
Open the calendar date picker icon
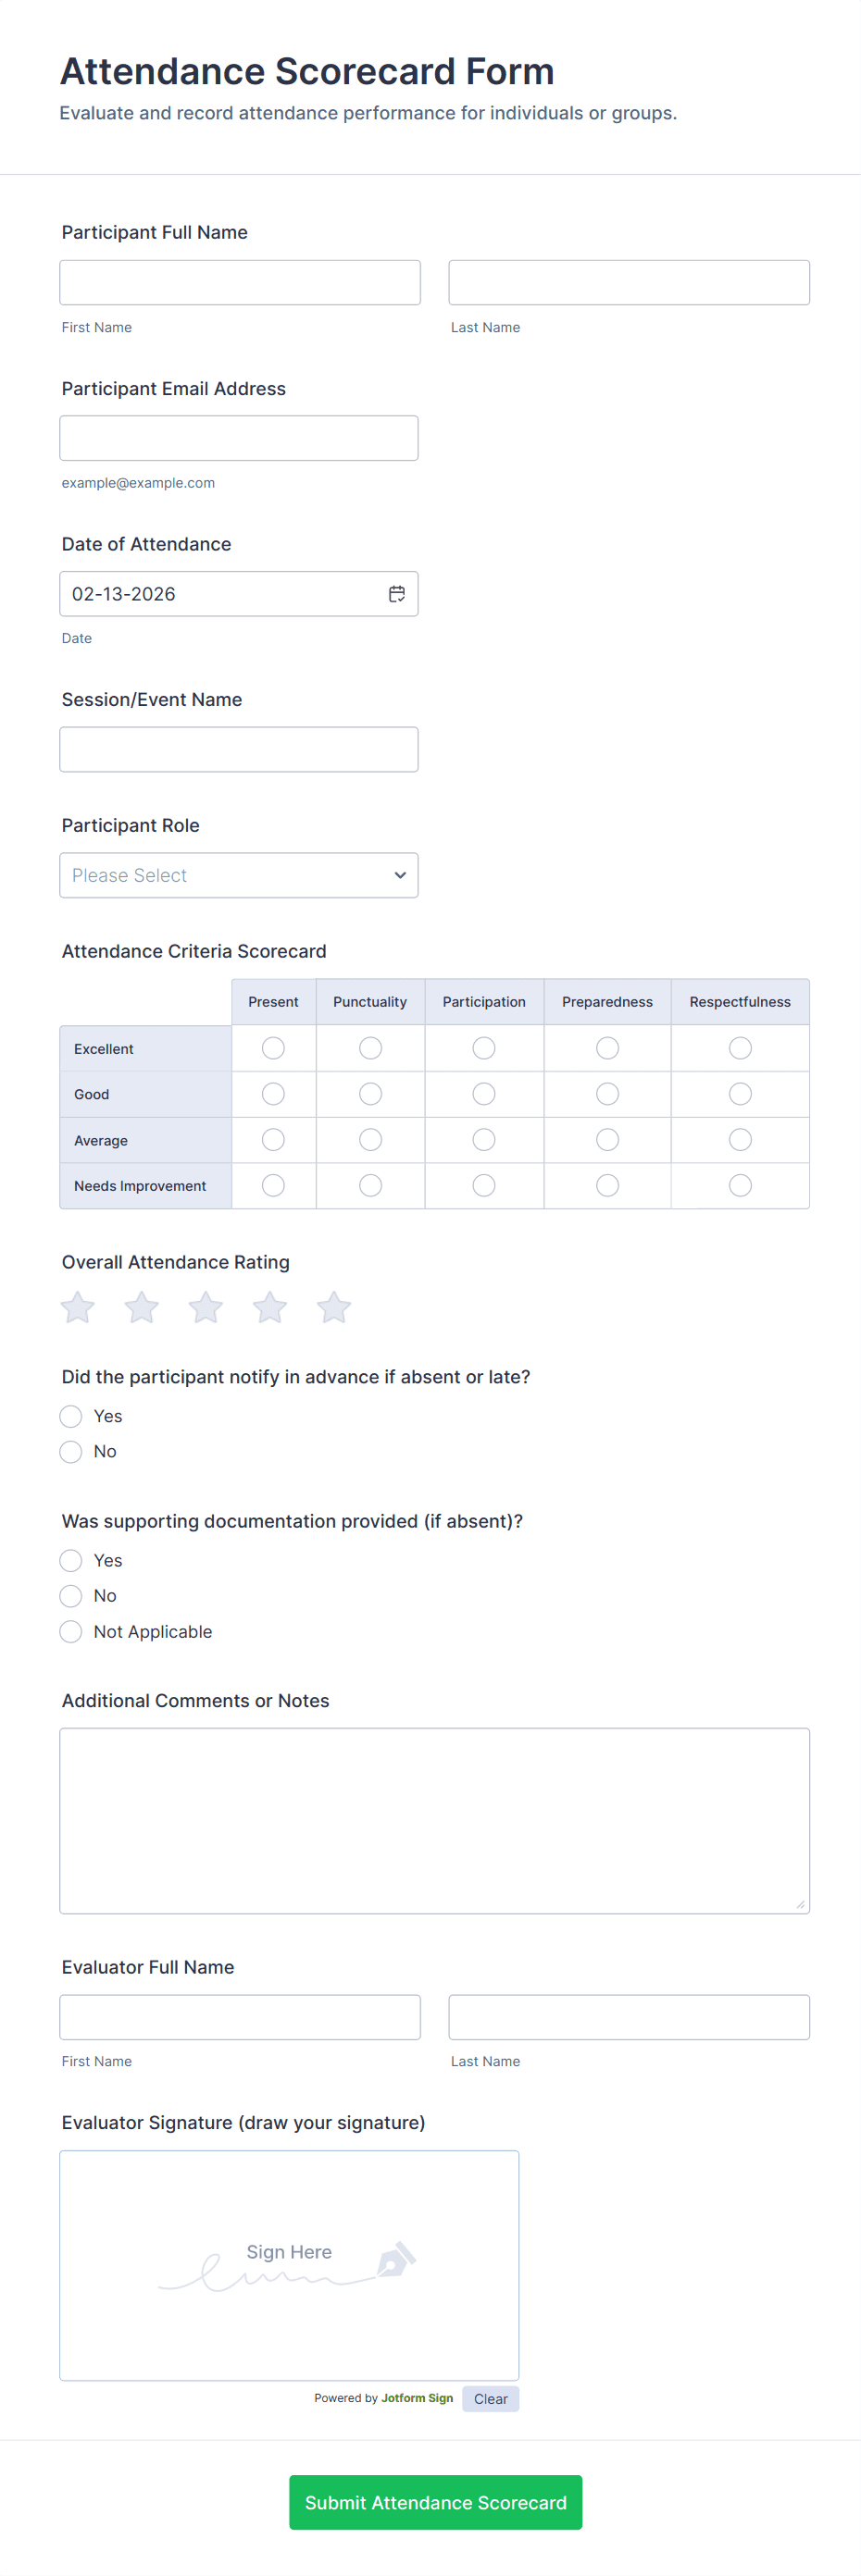[x=397, y=594]
